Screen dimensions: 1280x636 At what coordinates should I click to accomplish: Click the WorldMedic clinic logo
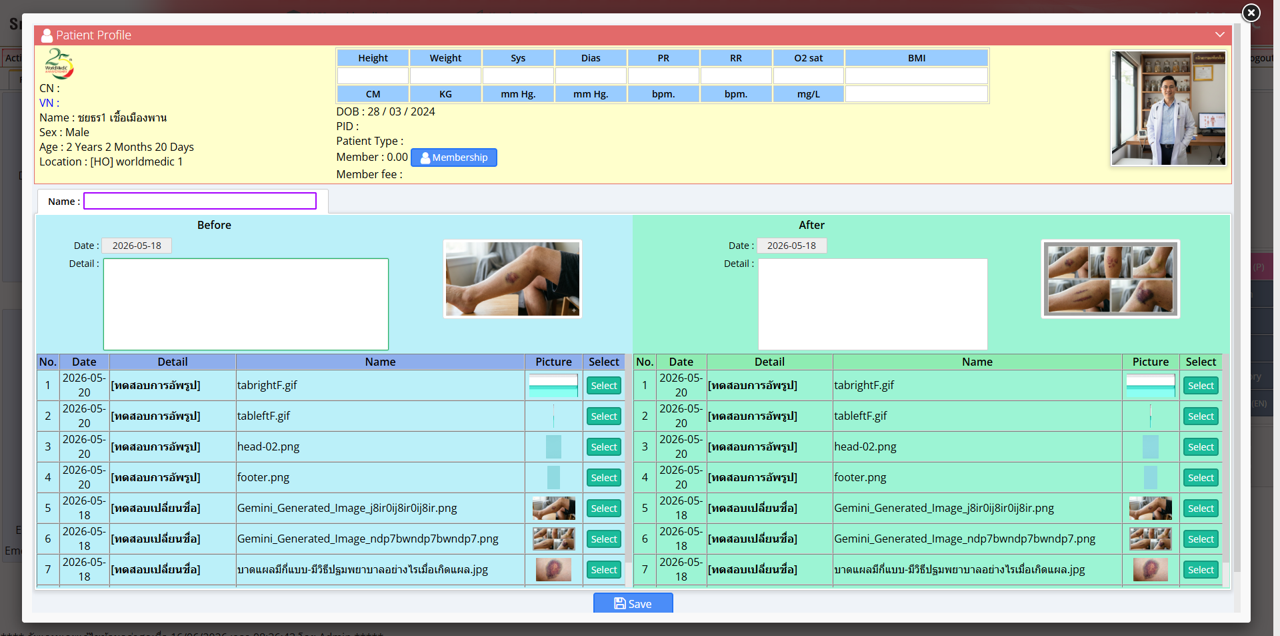coord(60,64)
